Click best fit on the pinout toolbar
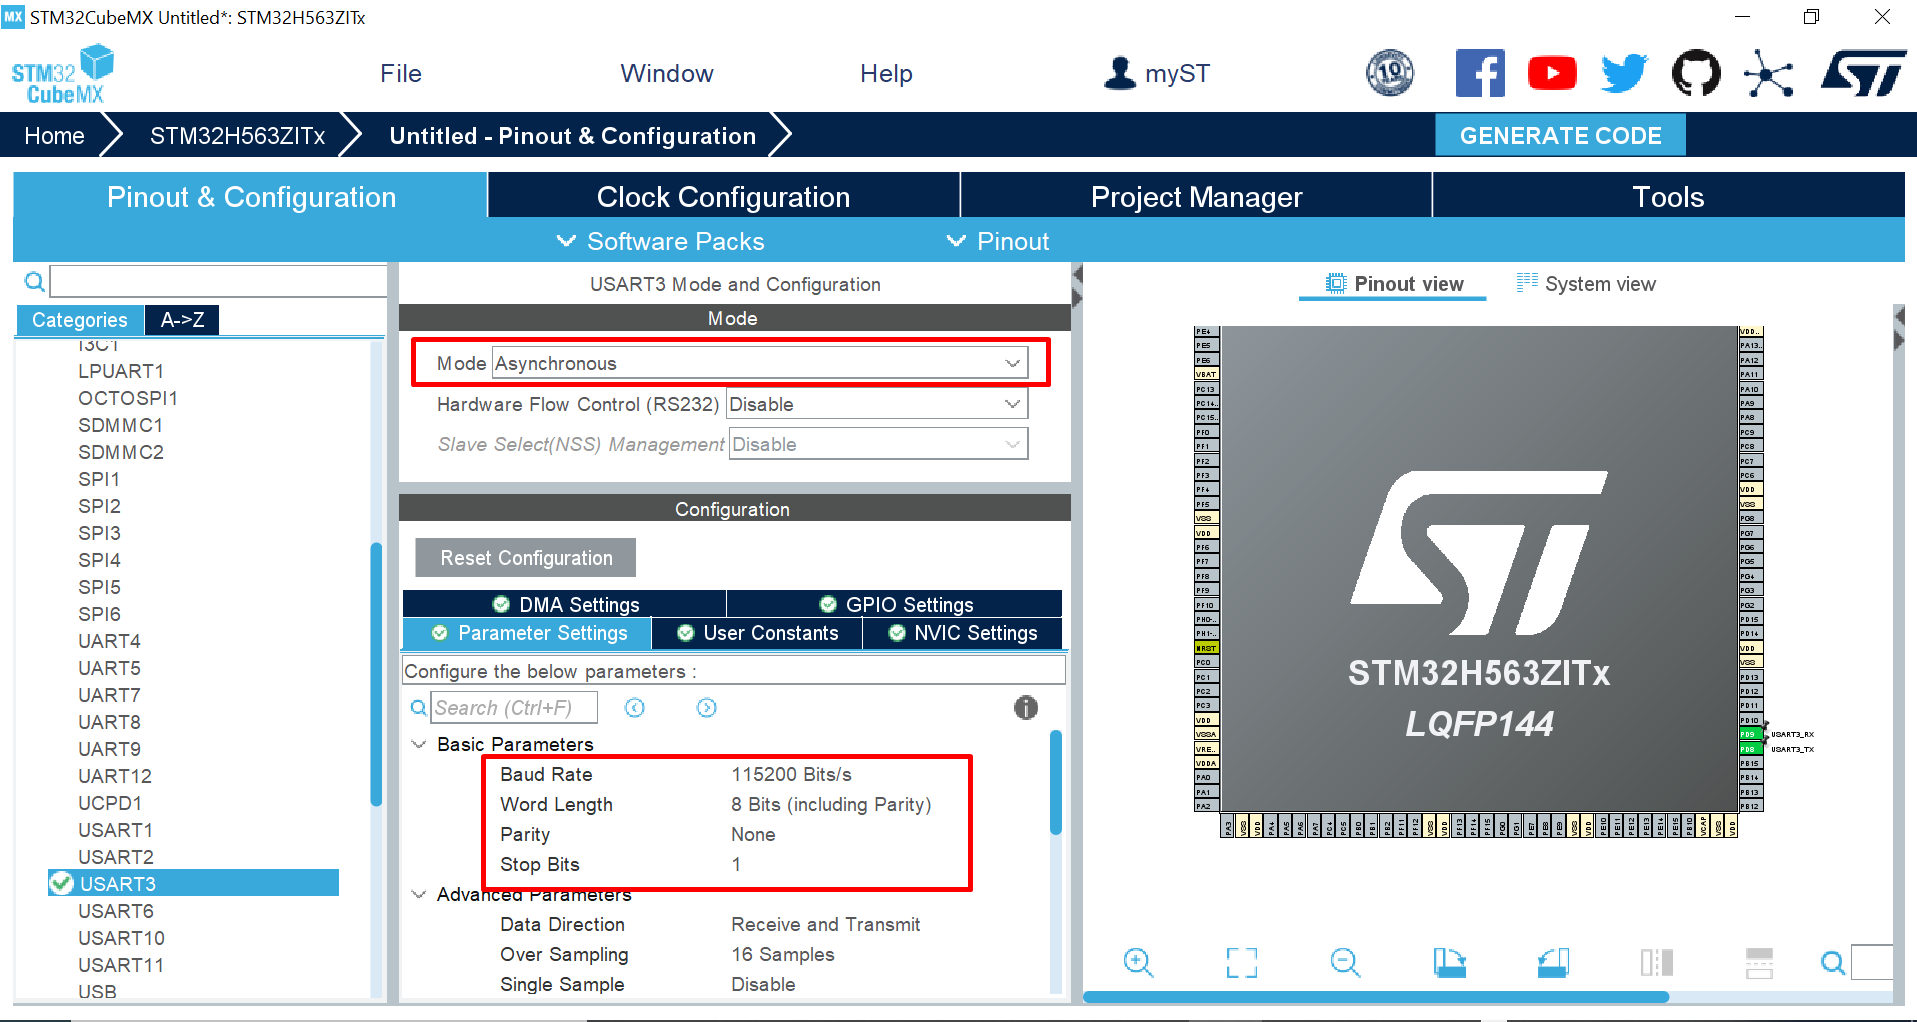 [x=1241, y=963]
